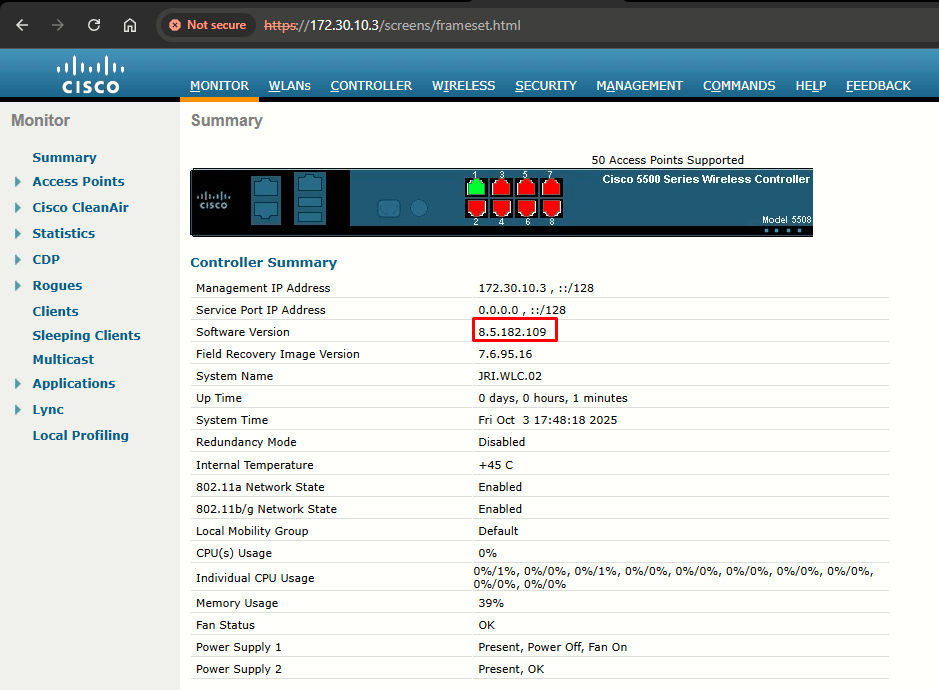Expand the Applications arrow
This screenshot has width=939, height=690.
tap(18, 383)
